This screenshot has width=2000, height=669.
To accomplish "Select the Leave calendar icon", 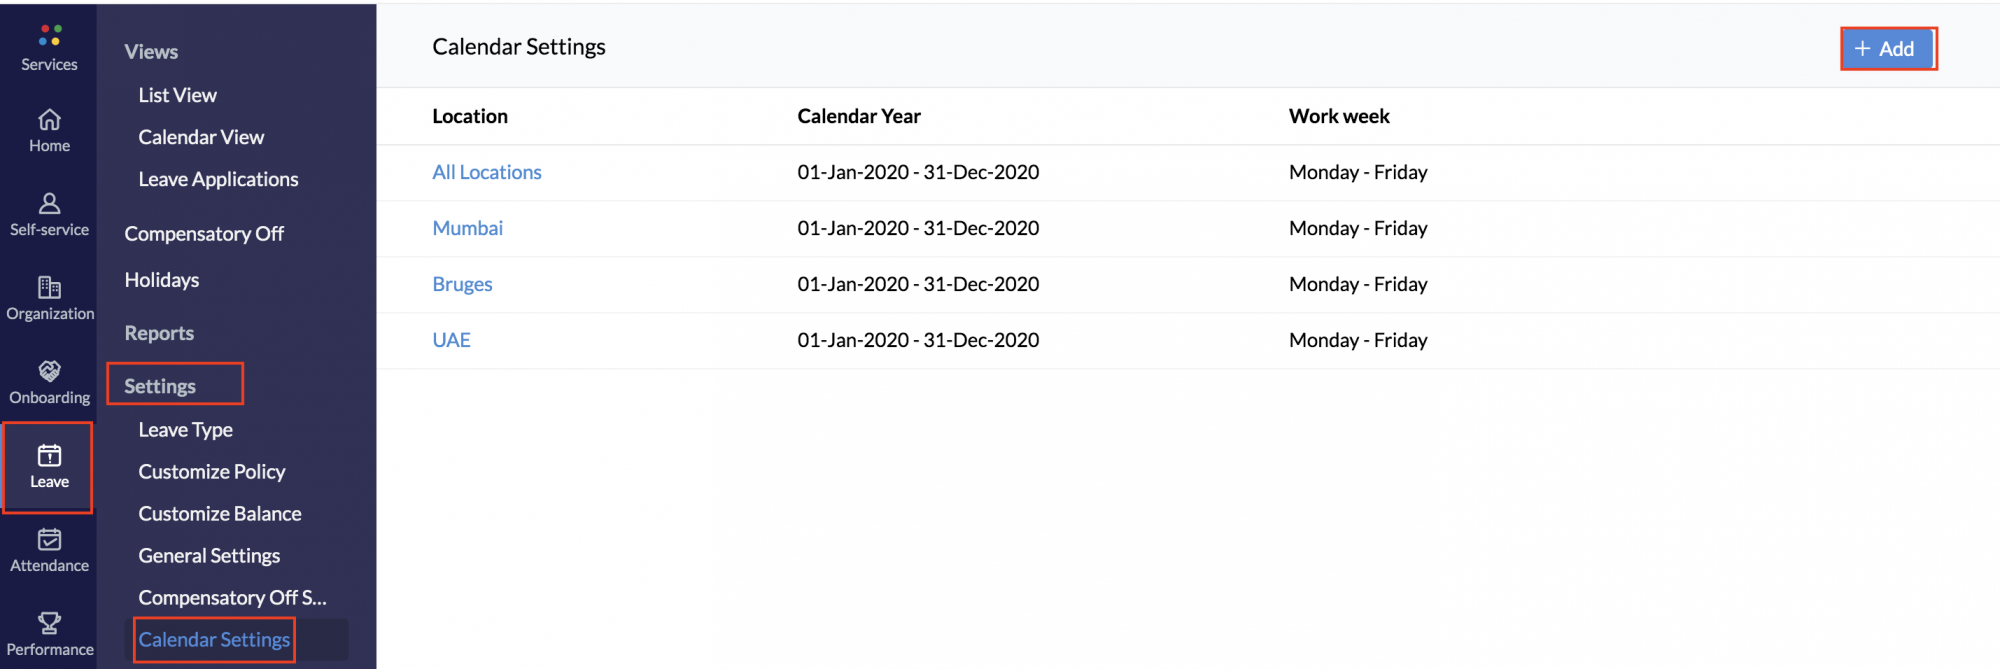I will (x=49, y=456).
